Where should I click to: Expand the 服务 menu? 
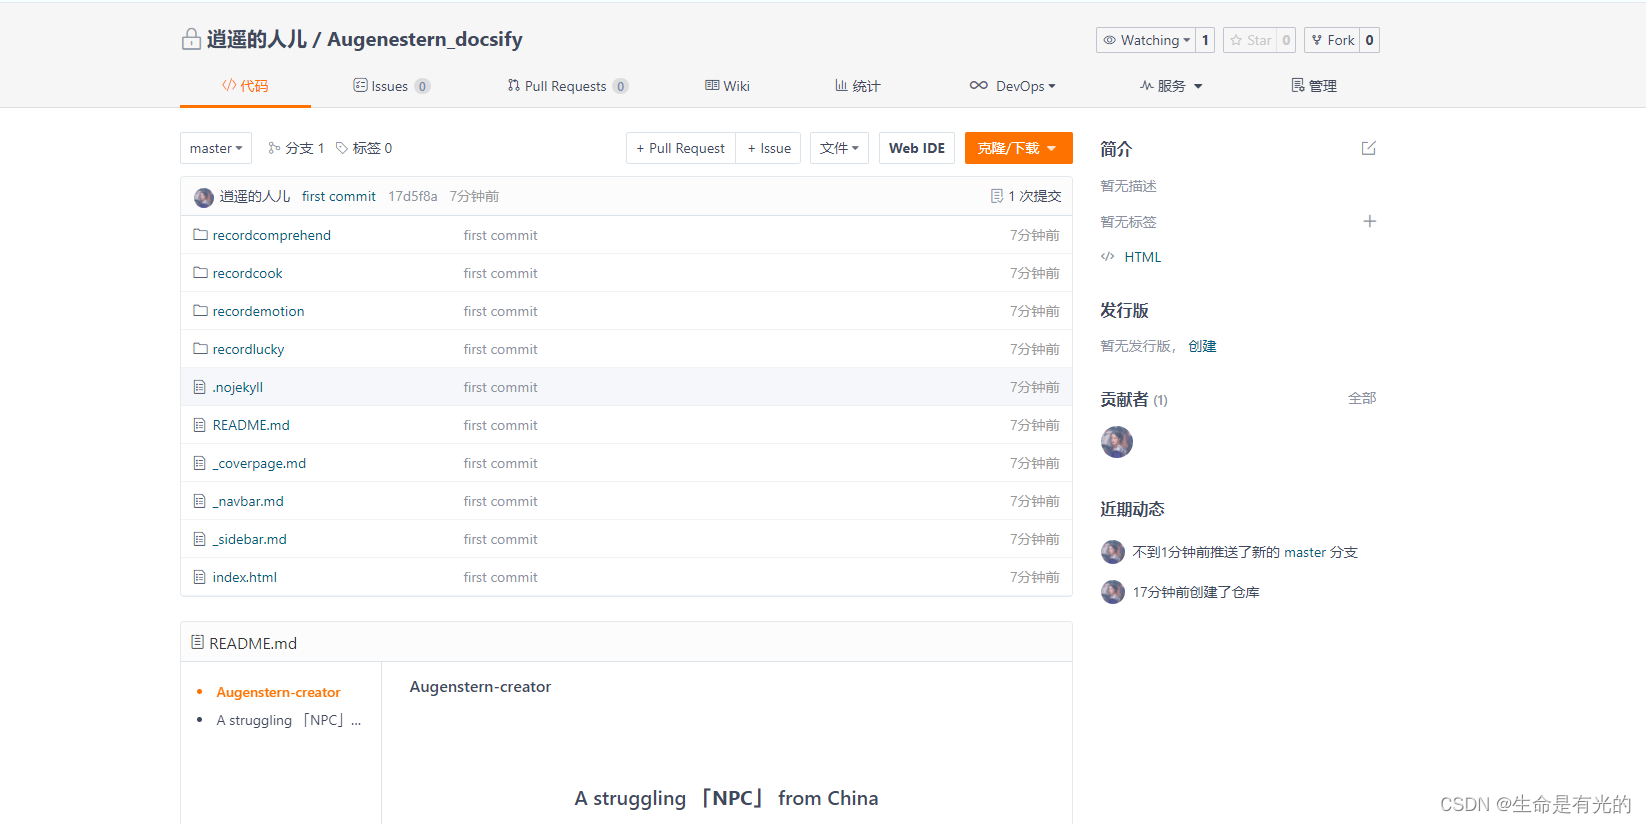pos(1171,86)
